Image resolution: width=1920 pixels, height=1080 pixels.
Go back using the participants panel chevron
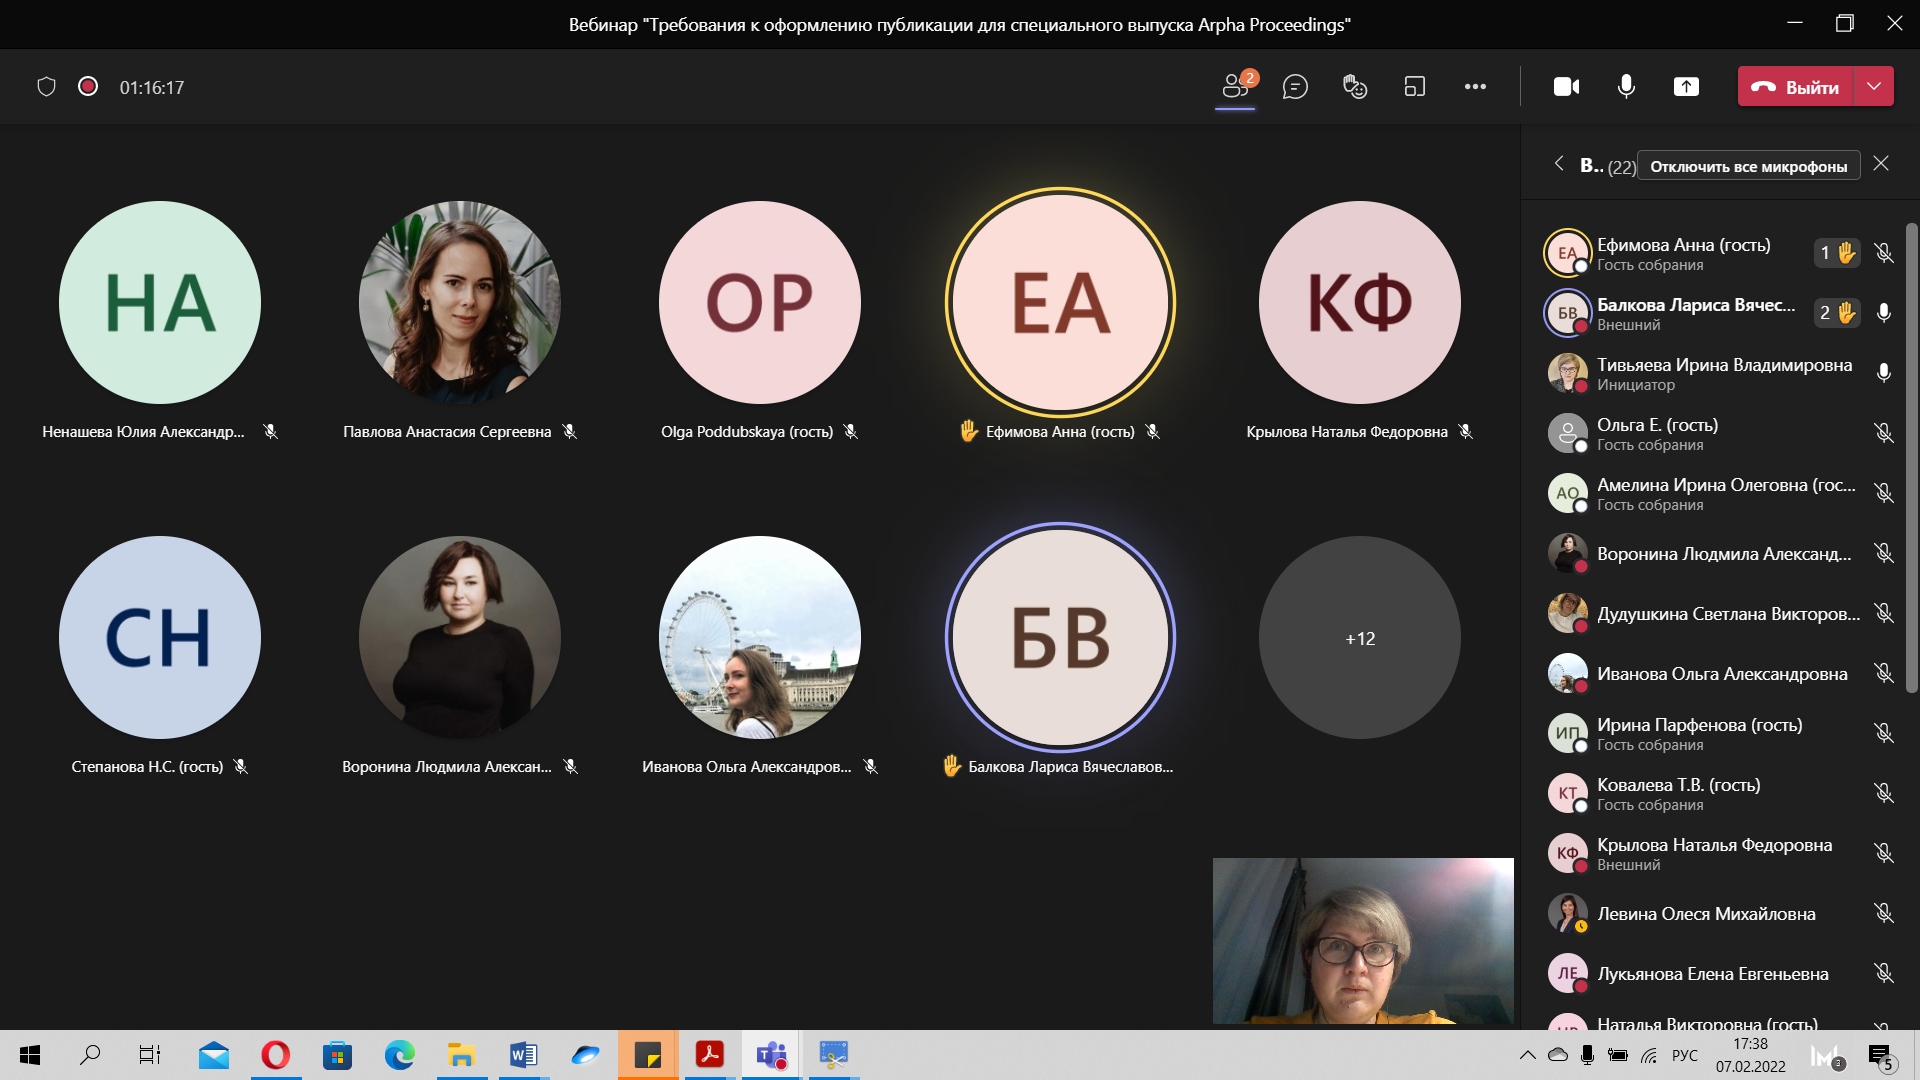pos(1559,164)
